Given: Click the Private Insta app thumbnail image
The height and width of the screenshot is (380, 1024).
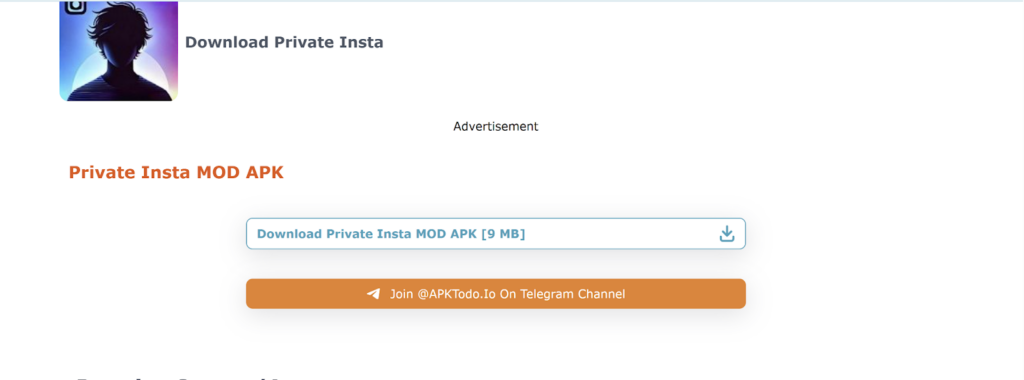Looking at the screenshot, I should (x=119, y=51).
